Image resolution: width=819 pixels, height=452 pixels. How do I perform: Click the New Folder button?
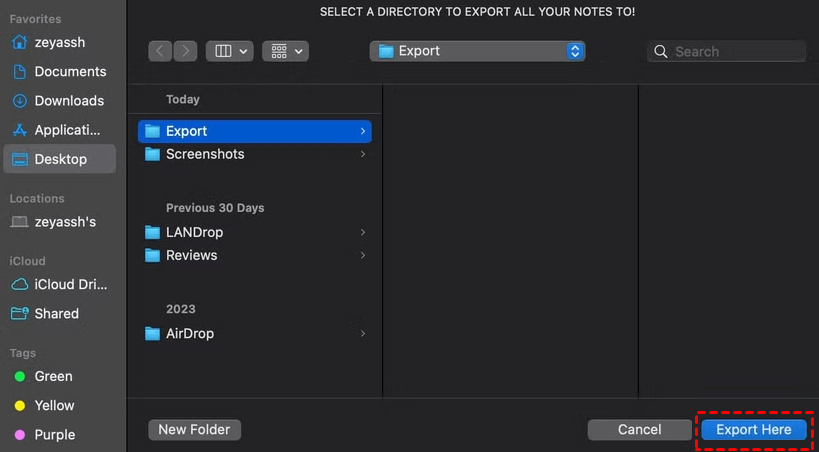point(194,430)
